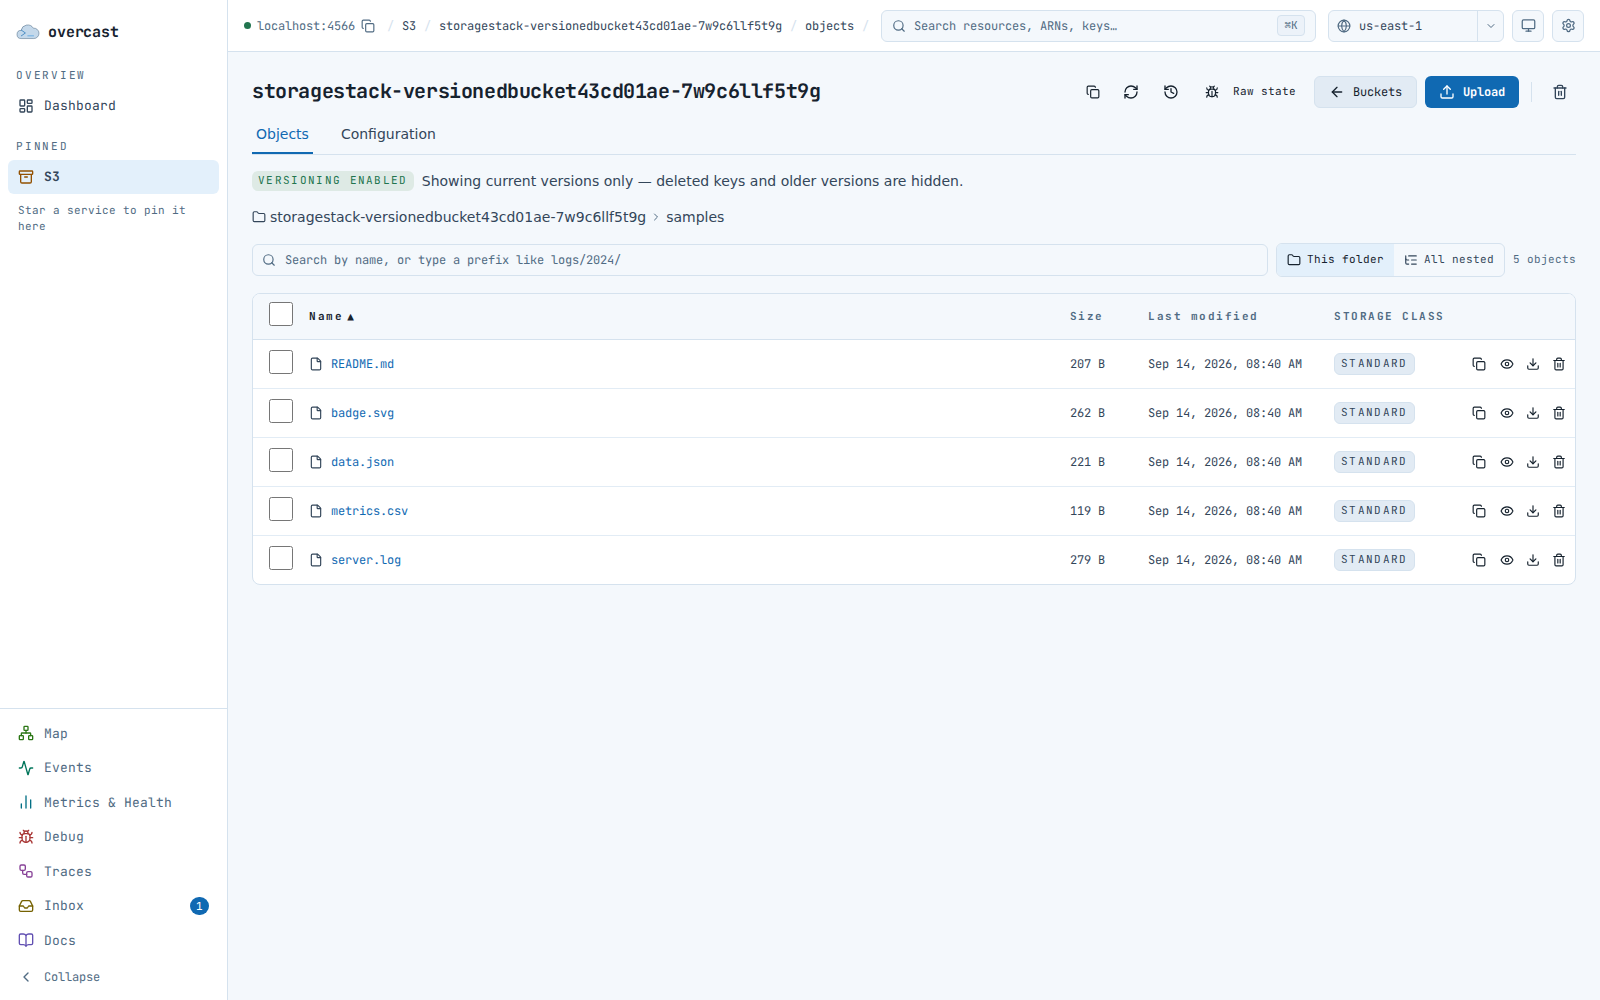Screen dimensions: 1600x1000
Task: Check the server.log row checkbox
Action: coord(281,558)
